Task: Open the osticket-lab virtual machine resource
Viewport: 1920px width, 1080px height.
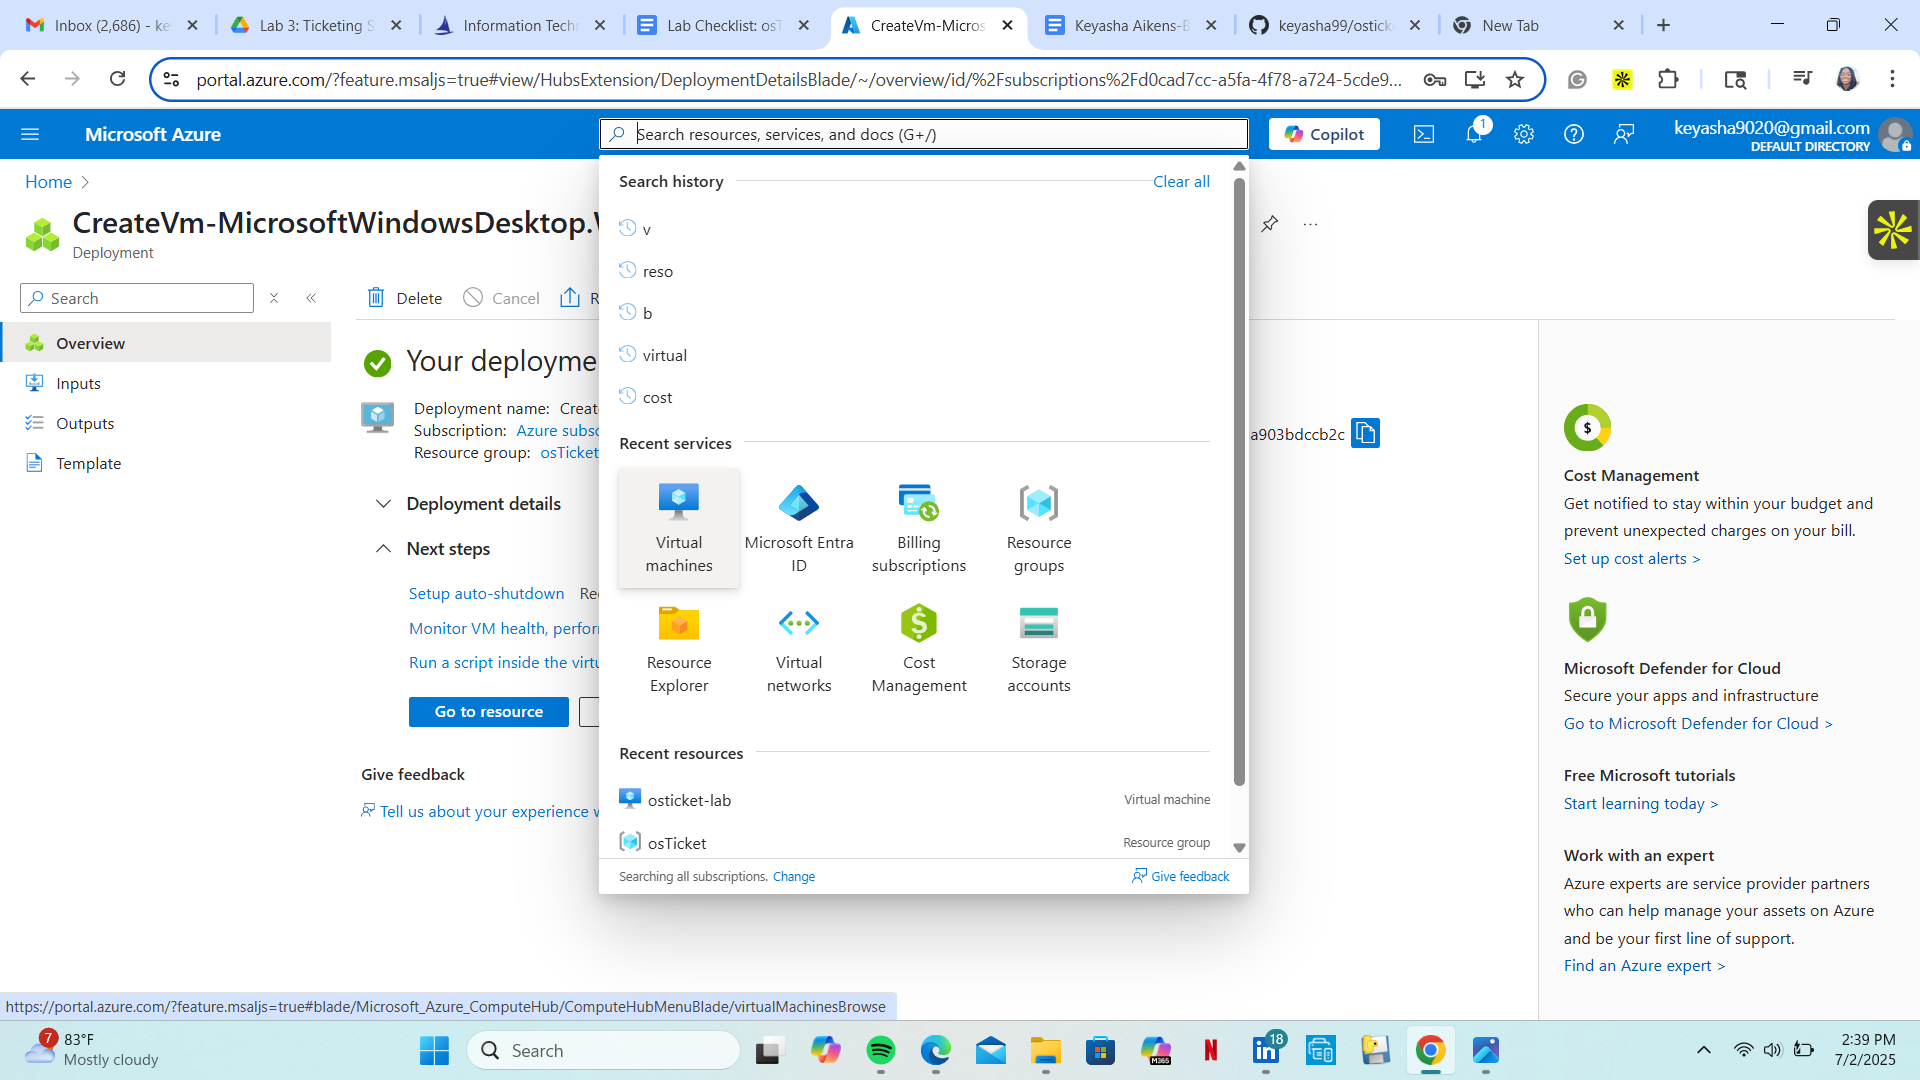Action: tap(914, 800)
